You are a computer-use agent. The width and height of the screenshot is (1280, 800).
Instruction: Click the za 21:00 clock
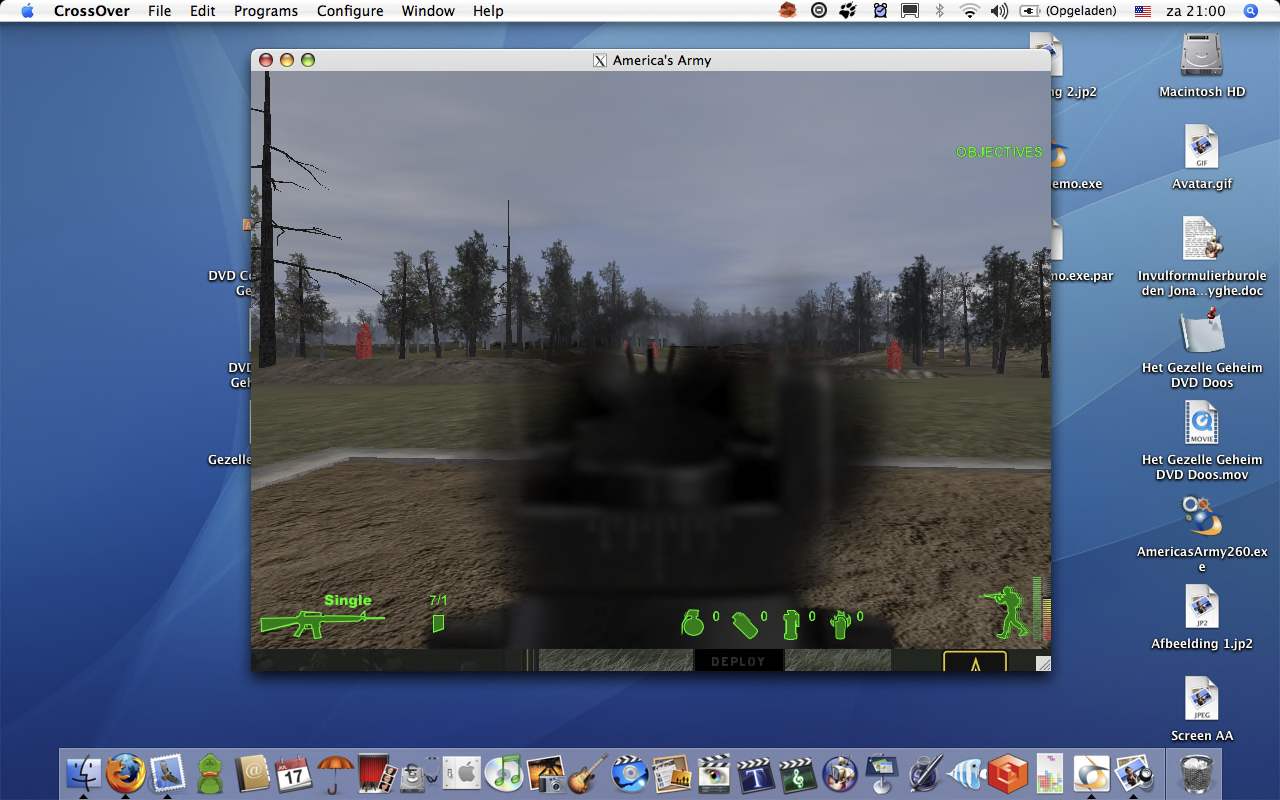(x=1196, y=11)
